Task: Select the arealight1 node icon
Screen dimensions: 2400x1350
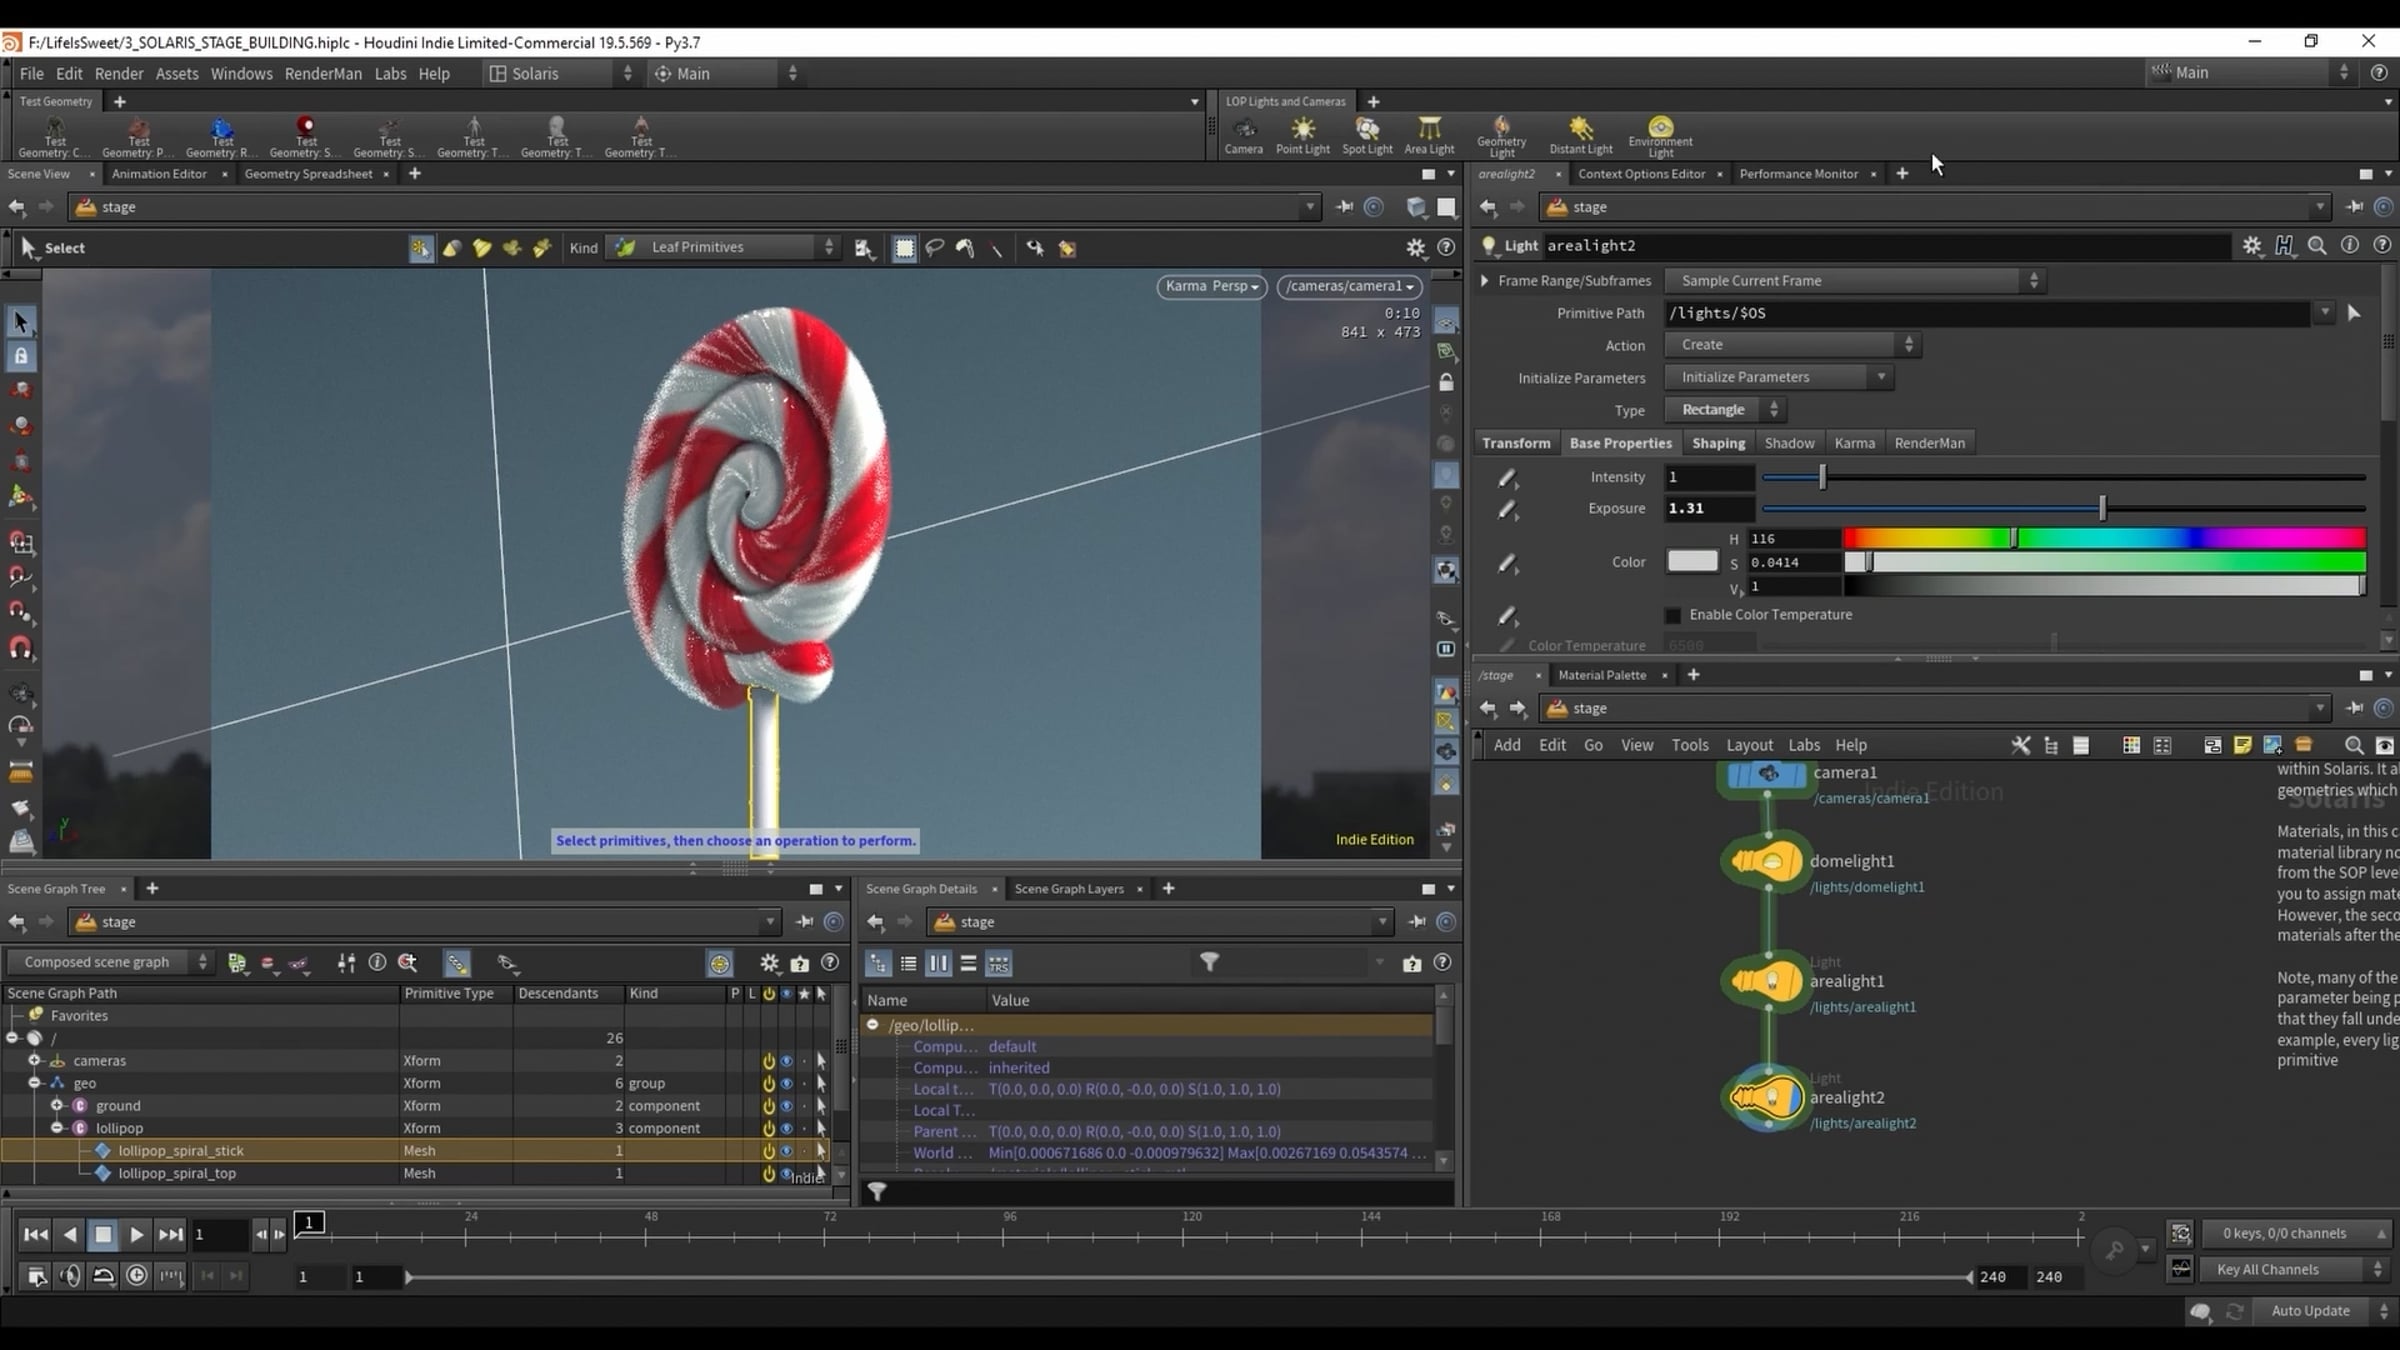Action: pyautogui.click(x=1766, y=981)
